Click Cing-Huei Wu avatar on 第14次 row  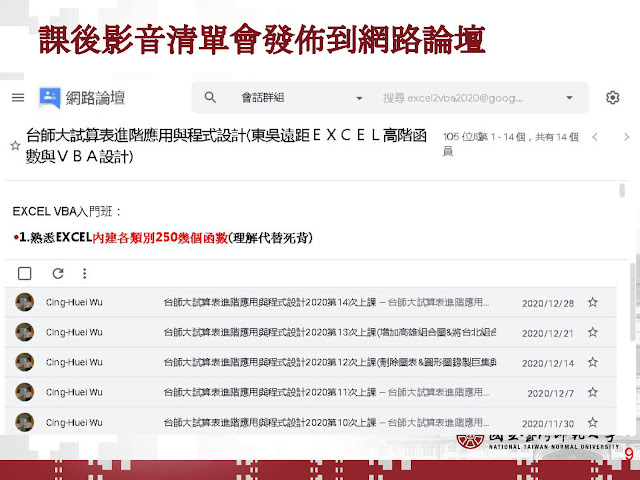point(24,302)
